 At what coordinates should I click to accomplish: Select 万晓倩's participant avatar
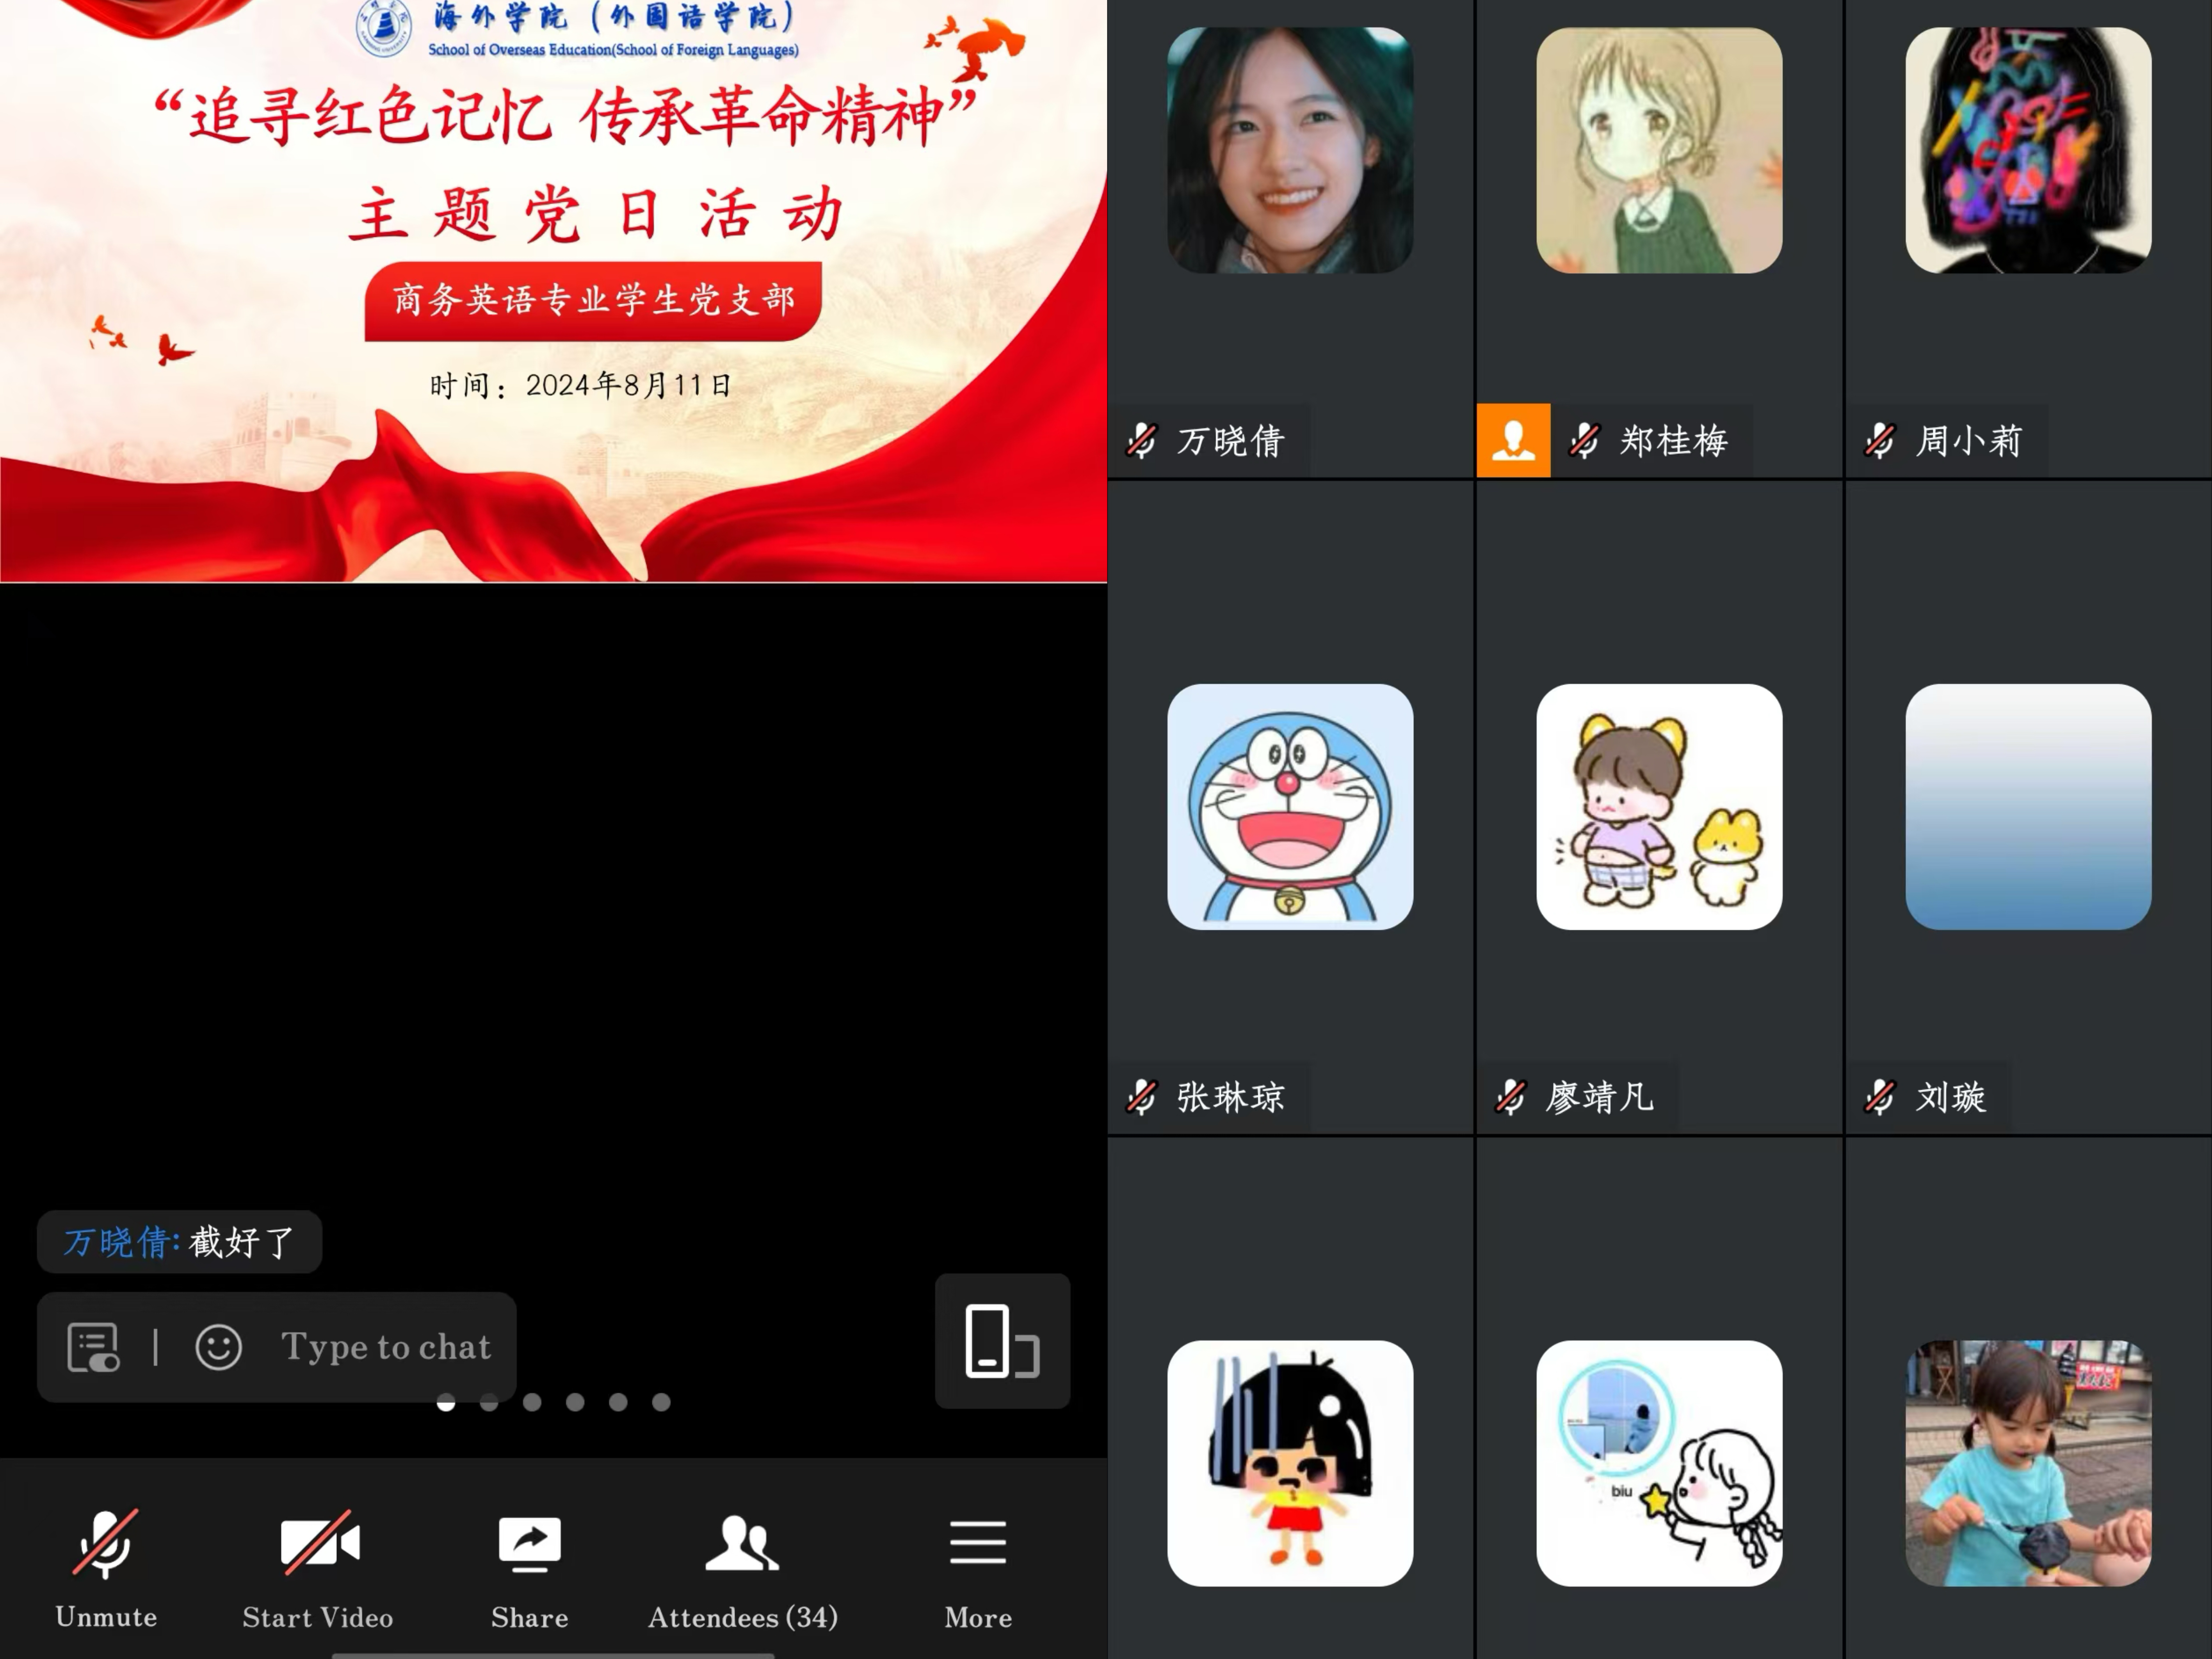(1290, 150)
